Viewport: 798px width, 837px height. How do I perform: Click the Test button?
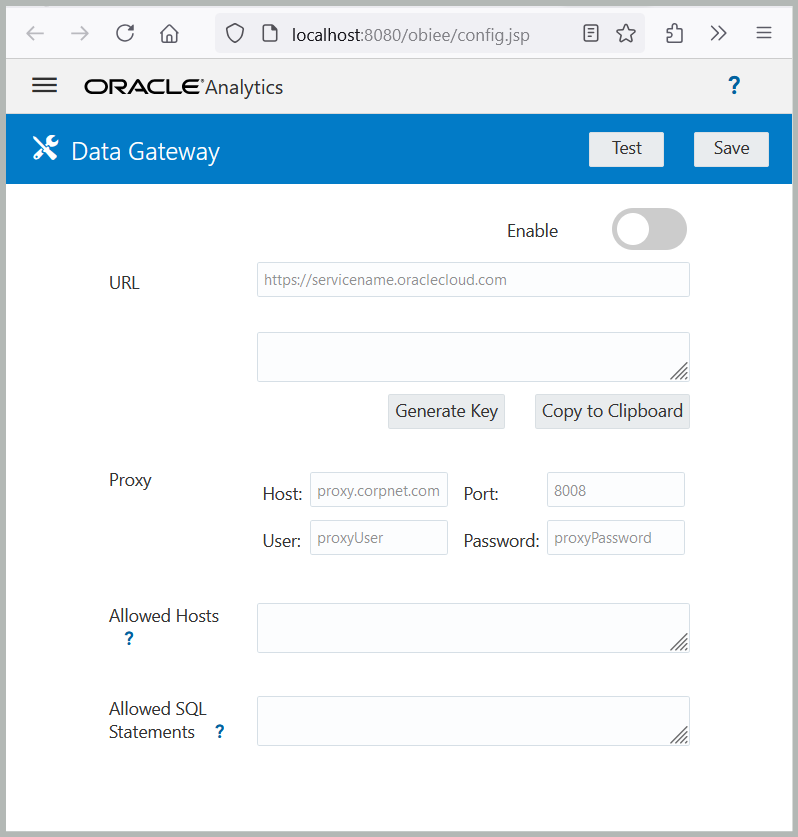coord(626,148)
